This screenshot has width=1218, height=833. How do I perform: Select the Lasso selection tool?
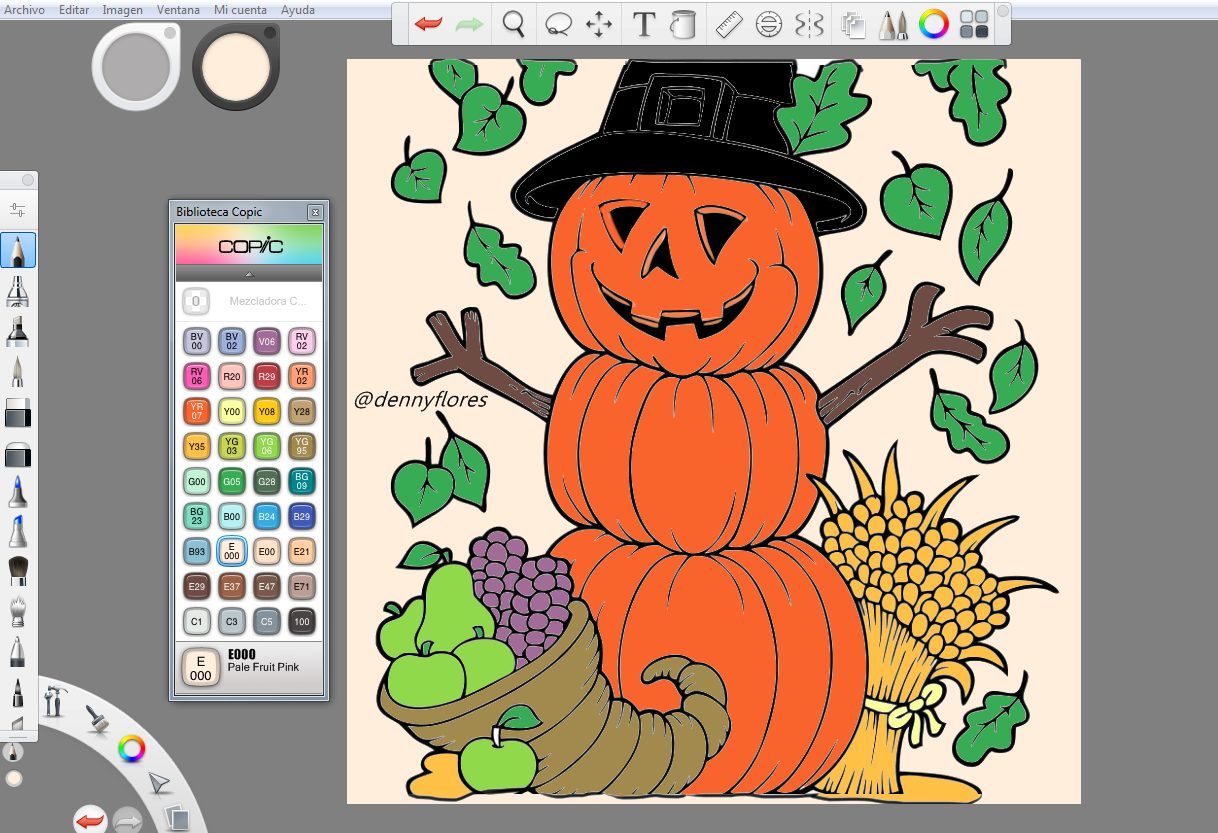point(557,24)
